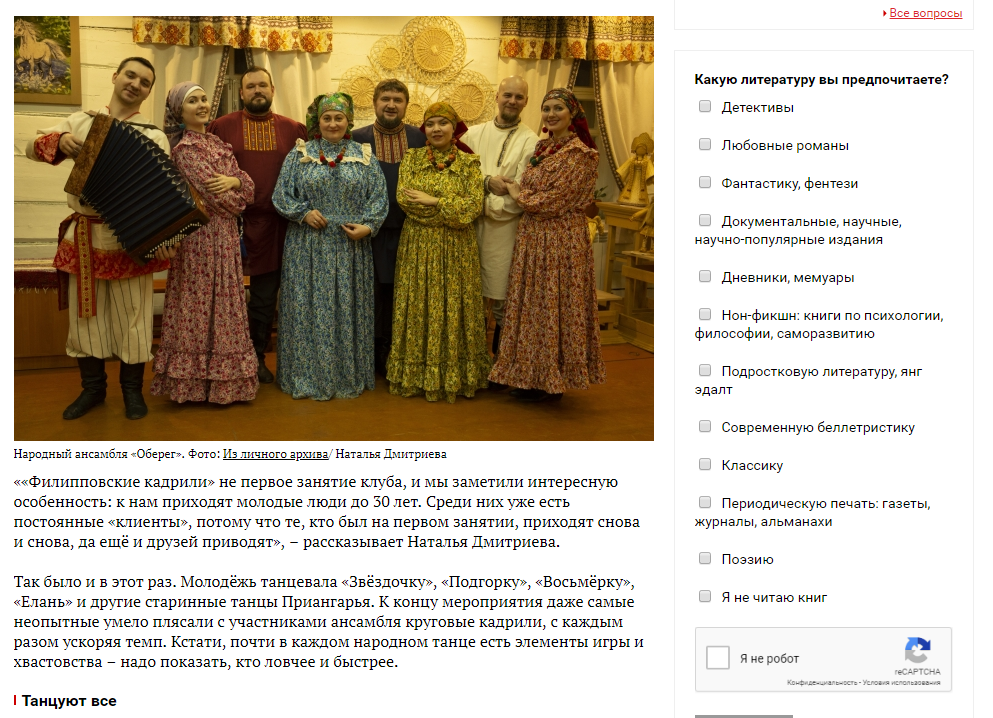Open the 'Все вопросы' link
The image size is (993, 718).
(925, 13)
